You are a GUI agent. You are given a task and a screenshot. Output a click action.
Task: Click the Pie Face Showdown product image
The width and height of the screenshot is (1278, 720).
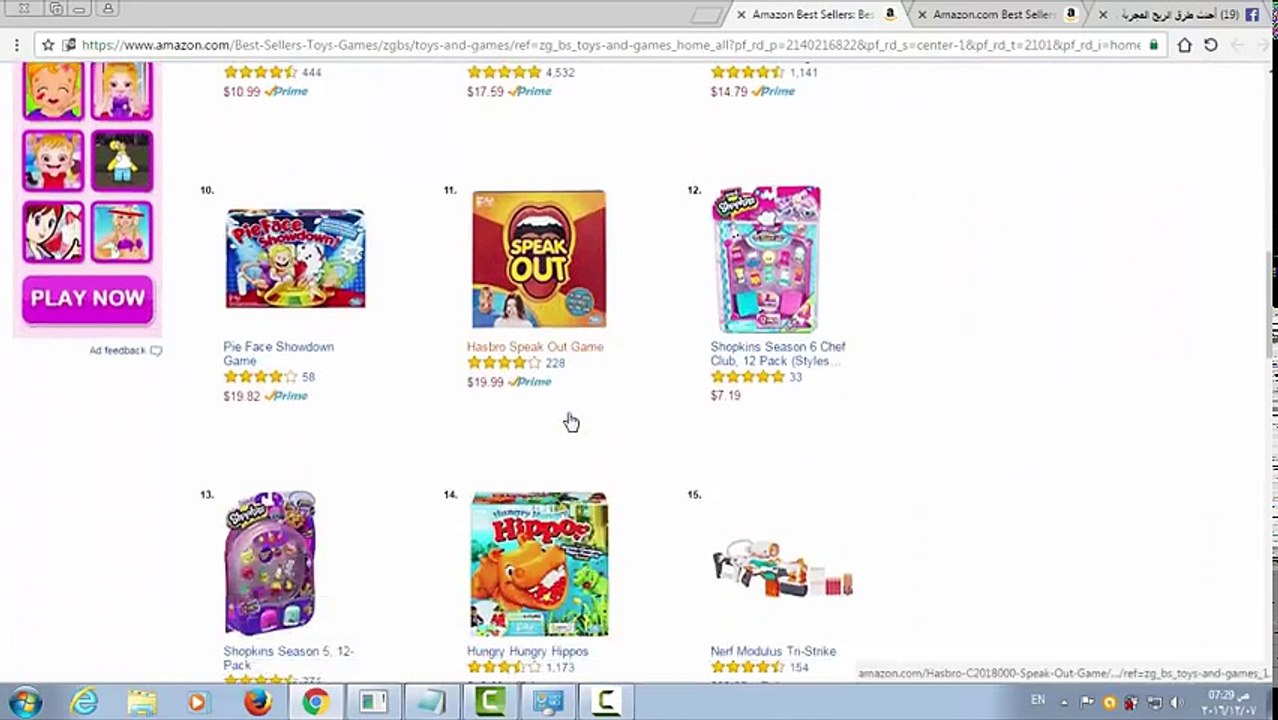pos(295,259)
